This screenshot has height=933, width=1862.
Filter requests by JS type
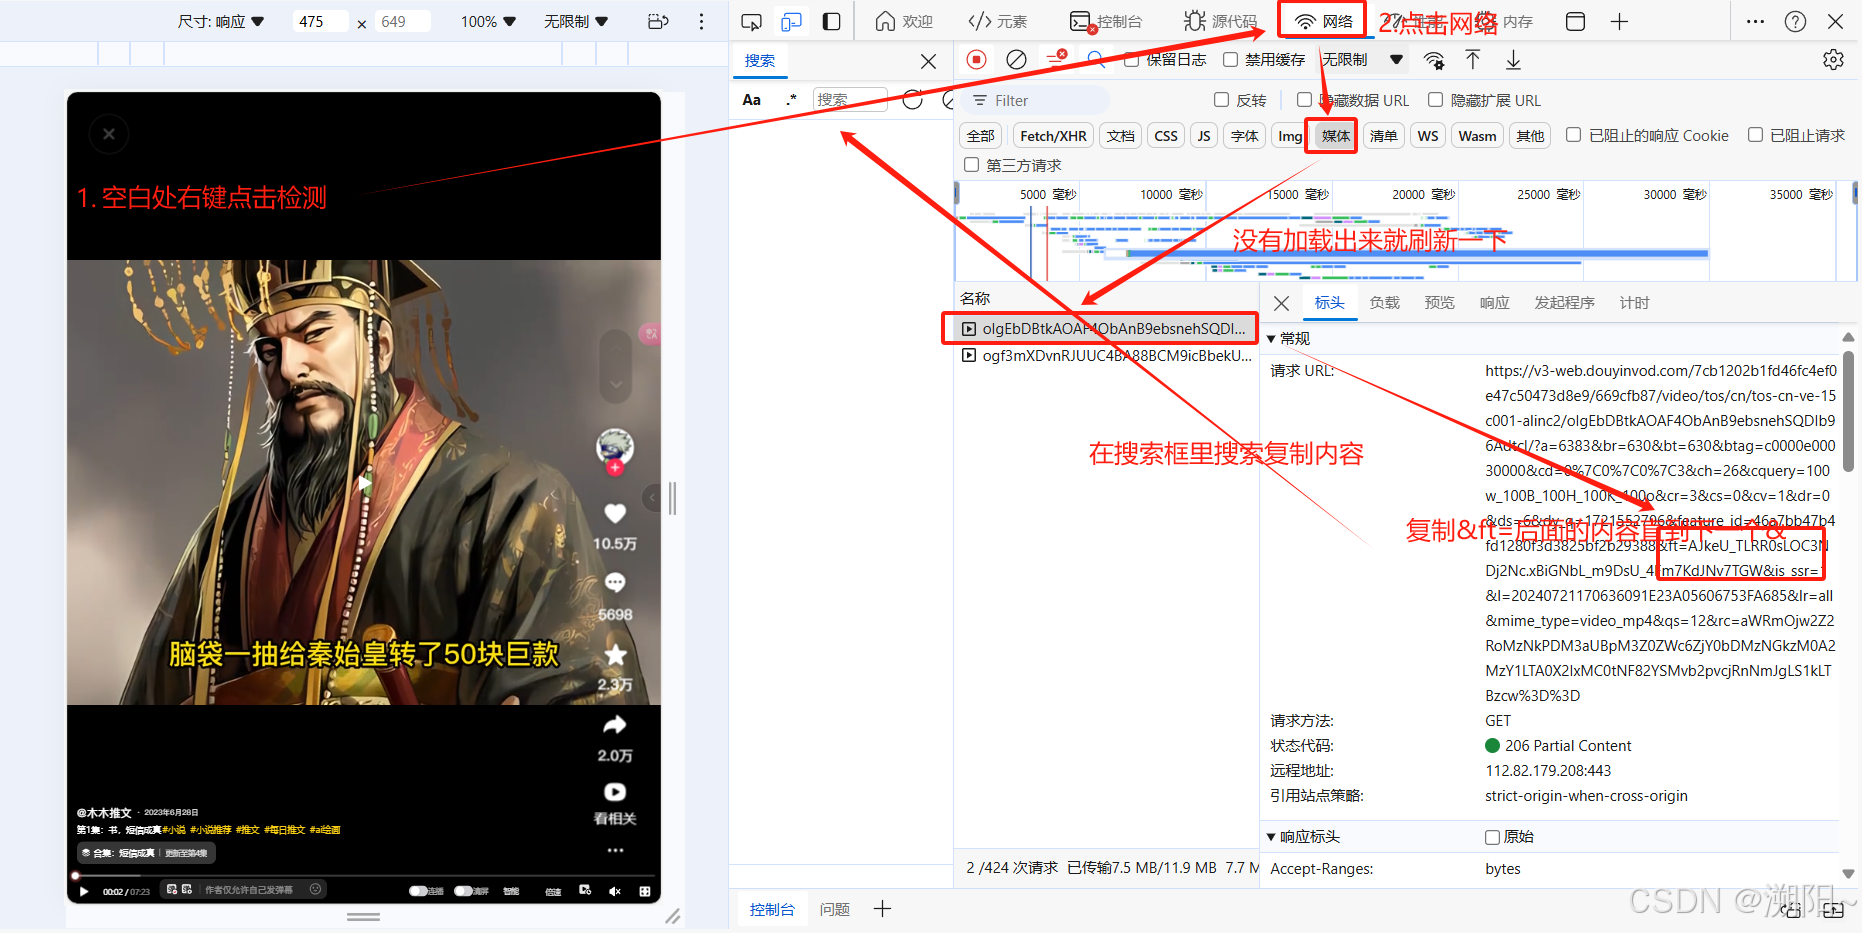(x=1204, y=136)
